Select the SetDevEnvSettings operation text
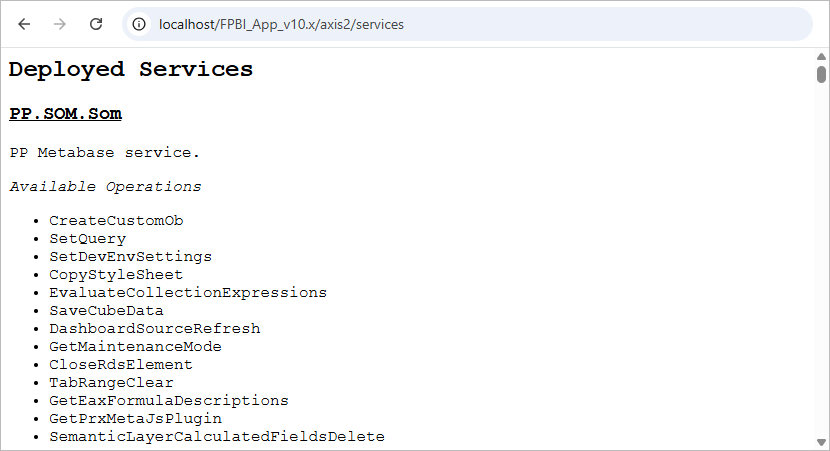This screenshot has width=830, height=451. tap(130, 257)
